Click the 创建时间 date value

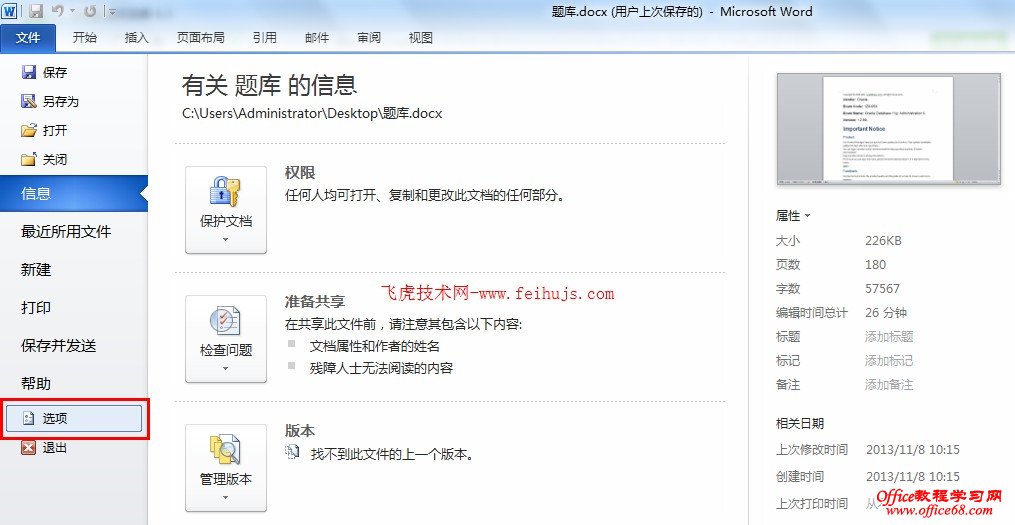[913, 477]
